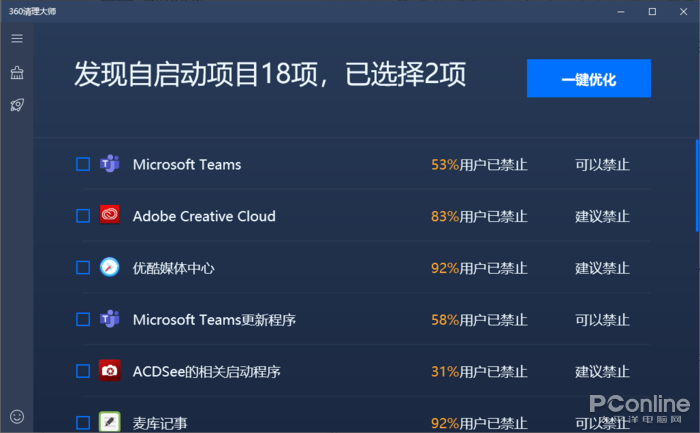Click the 83%用户已禁止 statistic
The width and height of the screenshot is (700, 433).
tap(479, 216)
